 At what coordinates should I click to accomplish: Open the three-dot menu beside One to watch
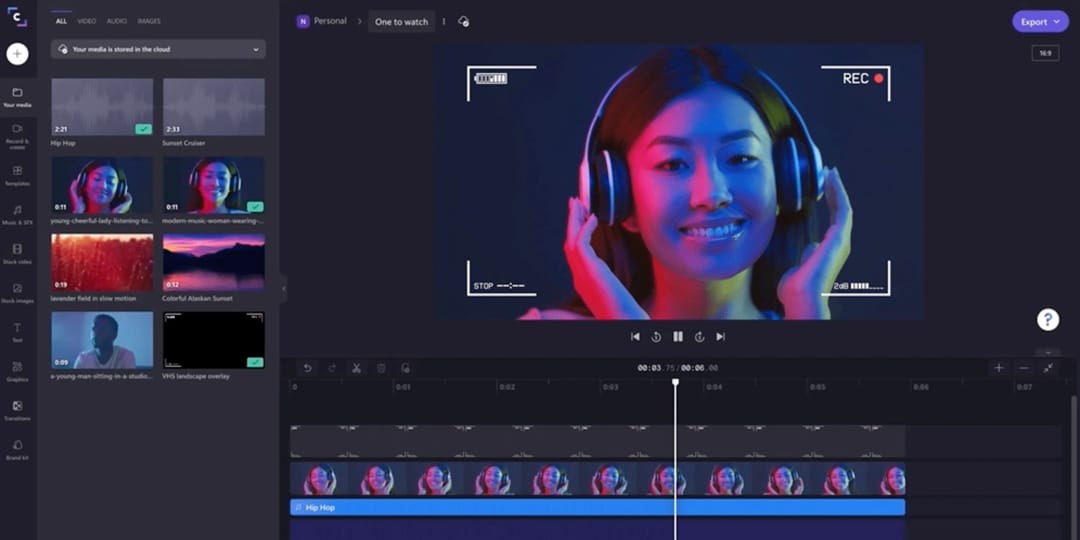point(444,21)
